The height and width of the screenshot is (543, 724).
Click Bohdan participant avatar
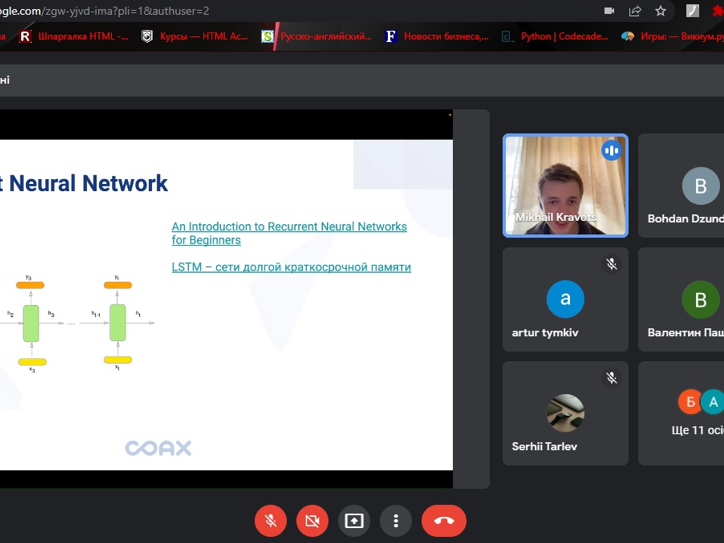coord(700,186)
